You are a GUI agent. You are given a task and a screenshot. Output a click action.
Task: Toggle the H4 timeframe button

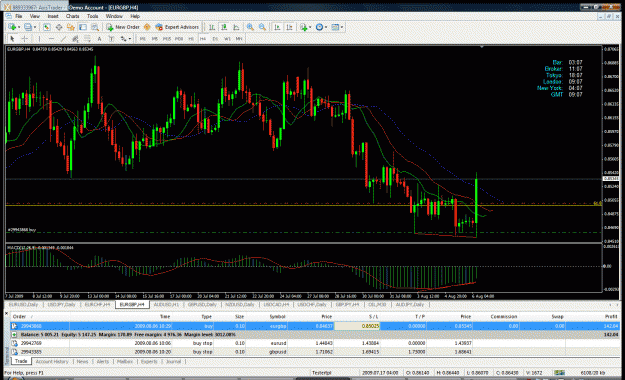click(x=203, y=39)
